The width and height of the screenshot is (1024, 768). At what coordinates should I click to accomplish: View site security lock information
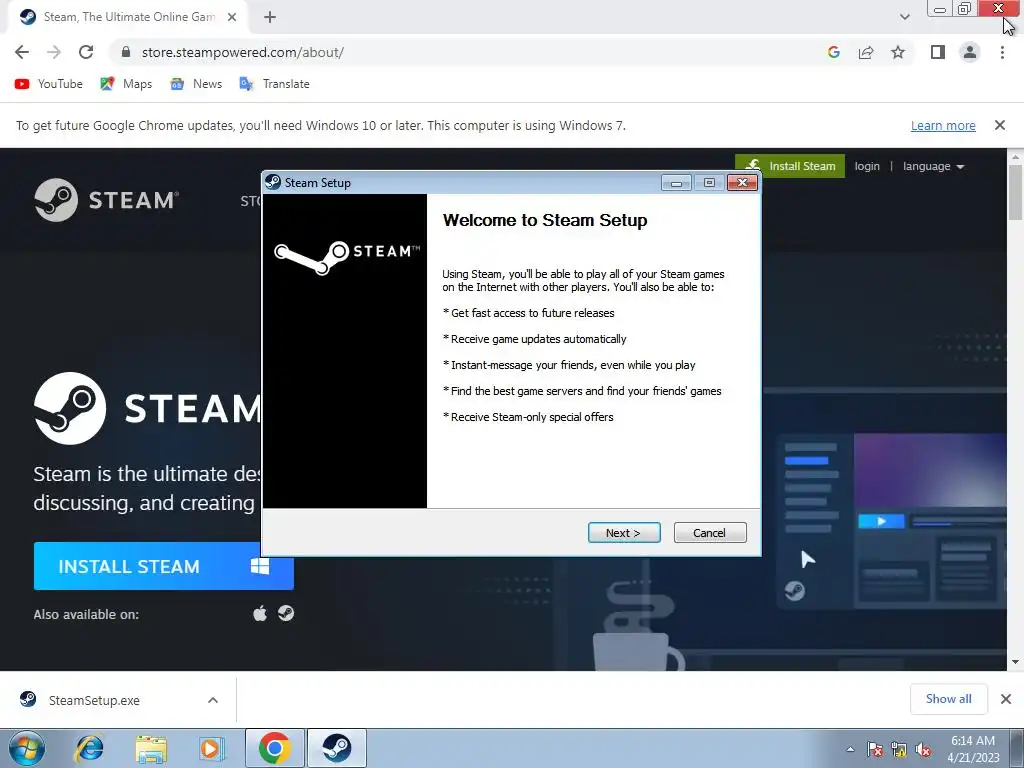pos(126,52)
